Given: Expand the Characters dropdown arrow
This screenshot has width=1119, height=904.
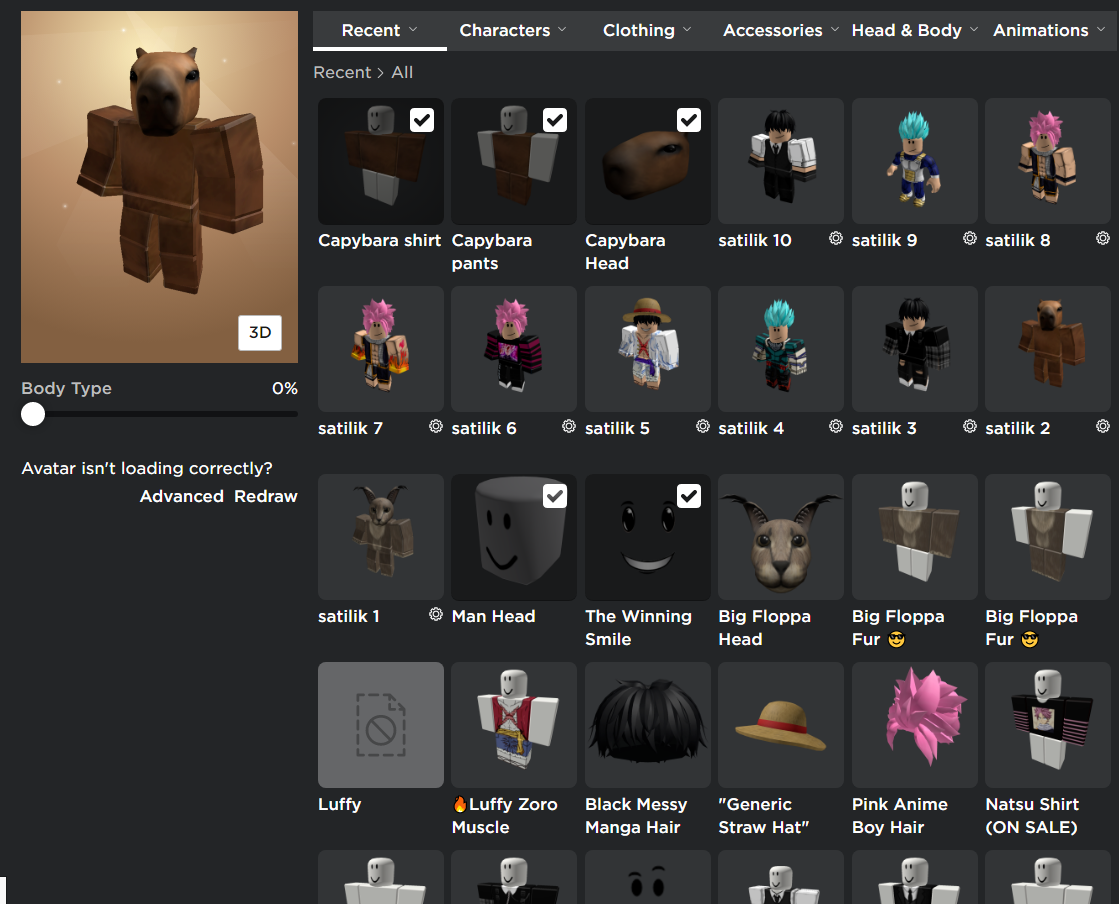Looking at the screenshot, I should (562, 29).
